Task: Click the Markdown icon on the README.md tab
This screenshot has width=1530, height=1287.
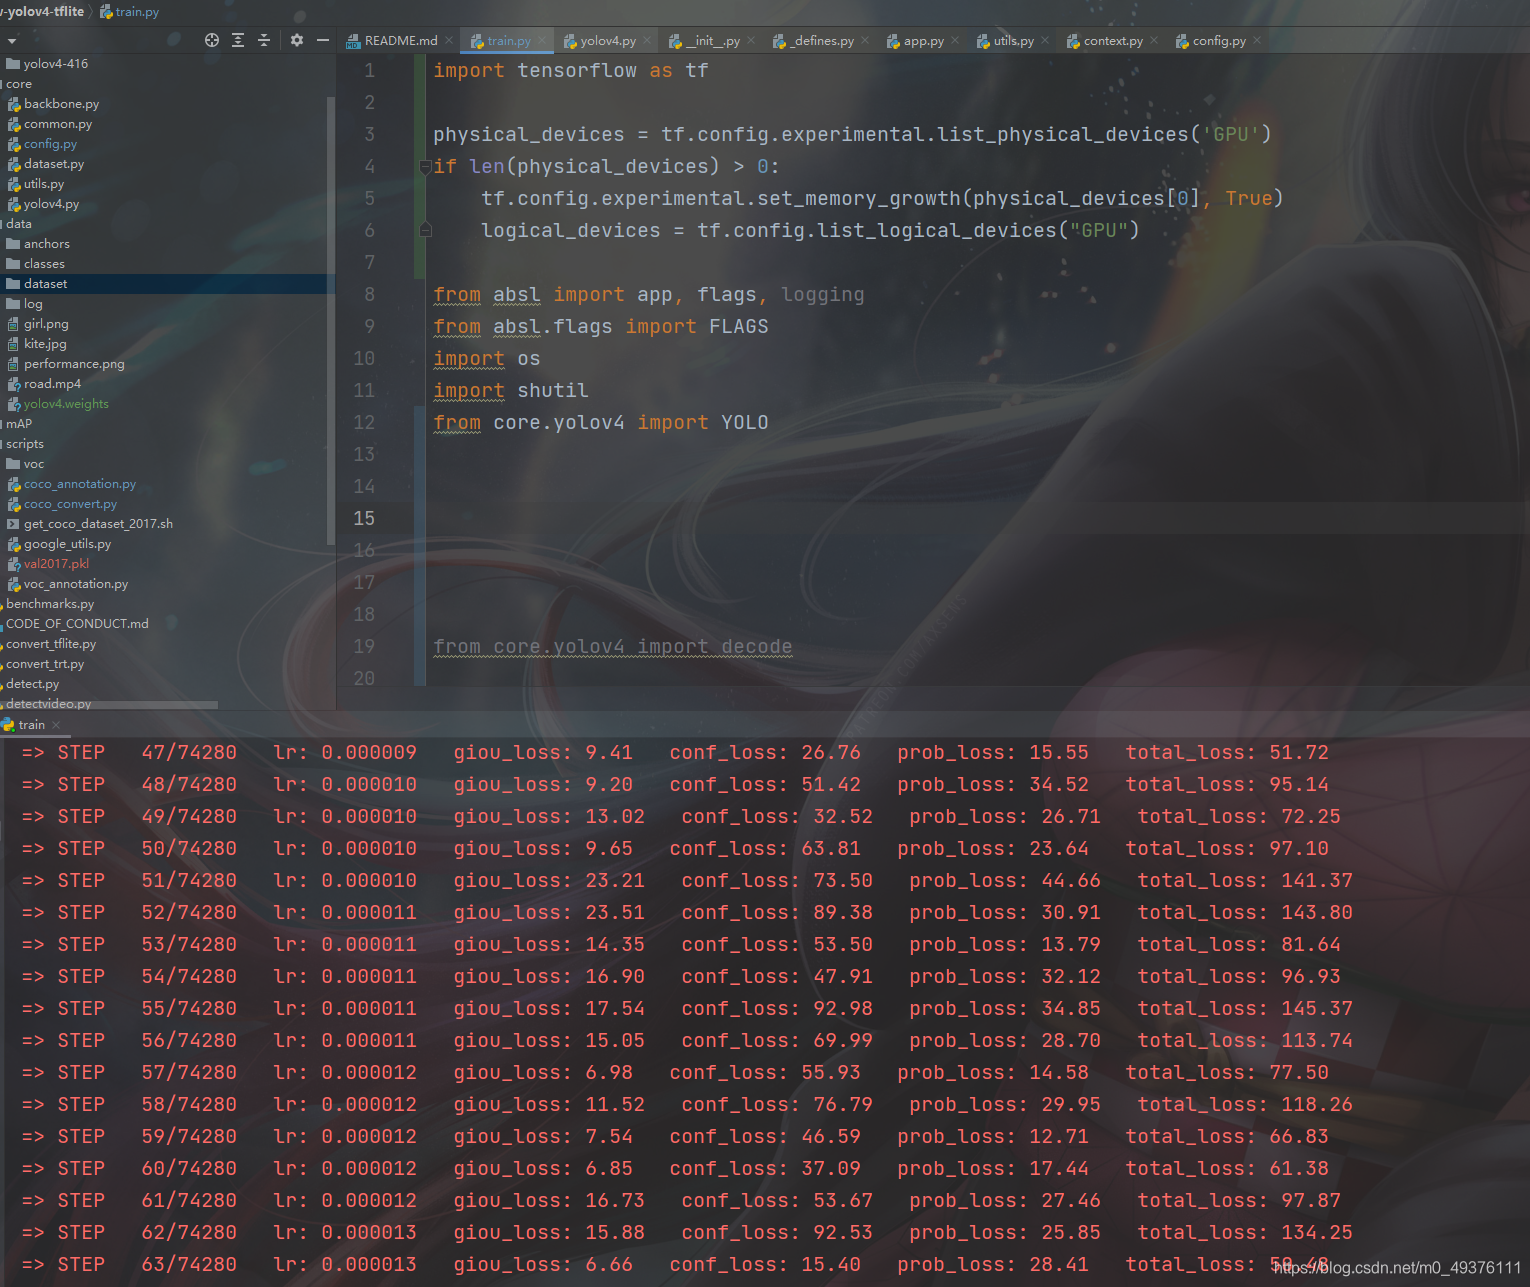Action: pyautogui.click(x=354, y=40)
